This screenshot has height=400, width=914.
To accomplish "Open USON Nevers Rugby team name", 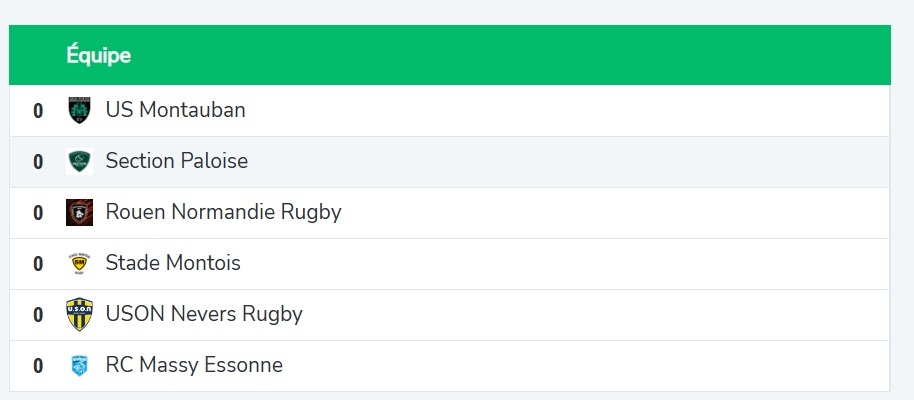I will [204, 314].
